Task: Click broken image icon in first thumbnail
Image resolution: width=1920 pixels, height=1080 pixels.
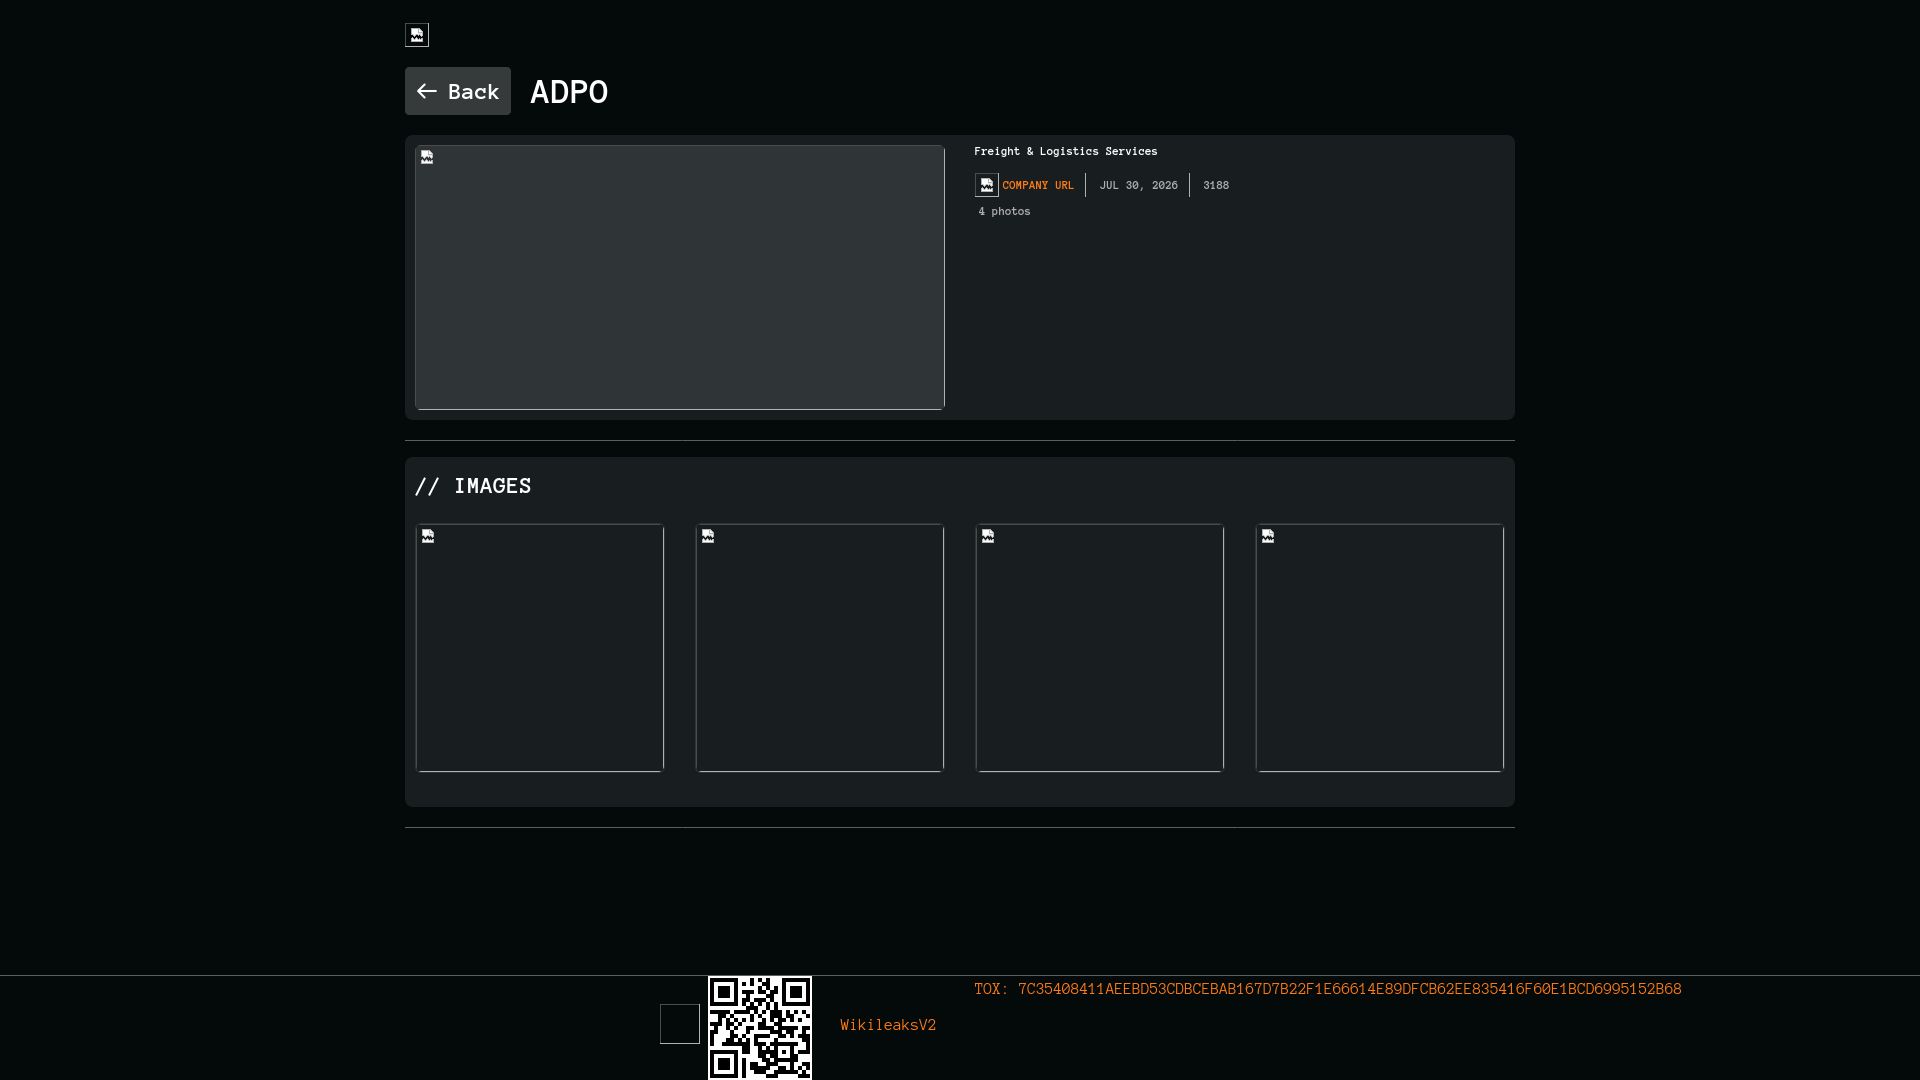Action: pyautogui.click(x=428, y=536)
